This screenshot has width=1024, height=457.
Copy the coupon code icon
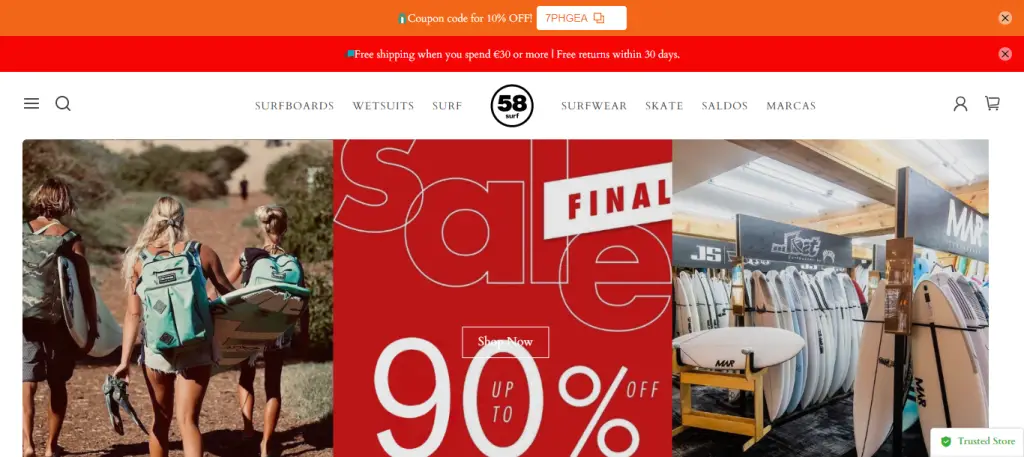599,18
